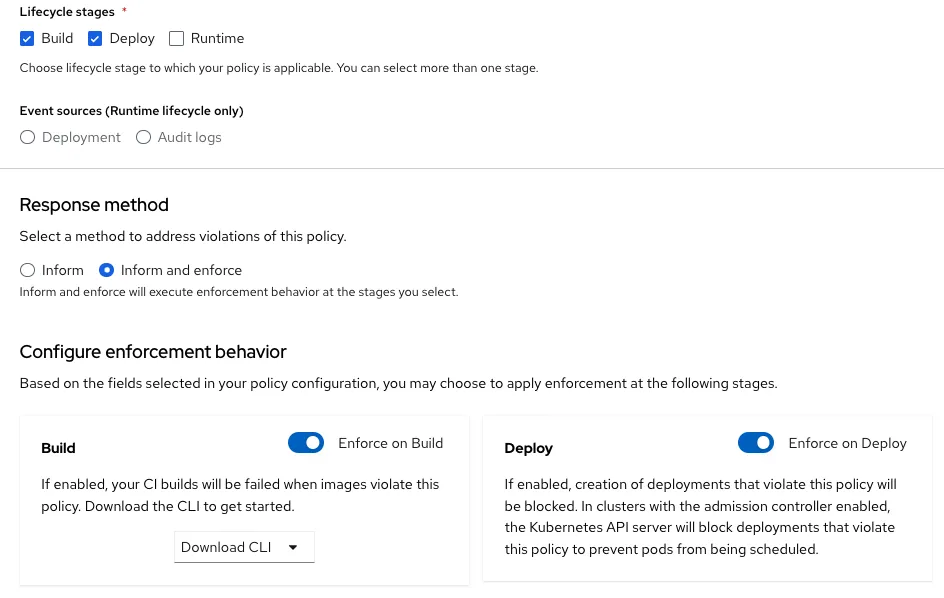Click the Build checkbox label
The height and width of the screenshot is (598, 944).
(x=57, y=38)
